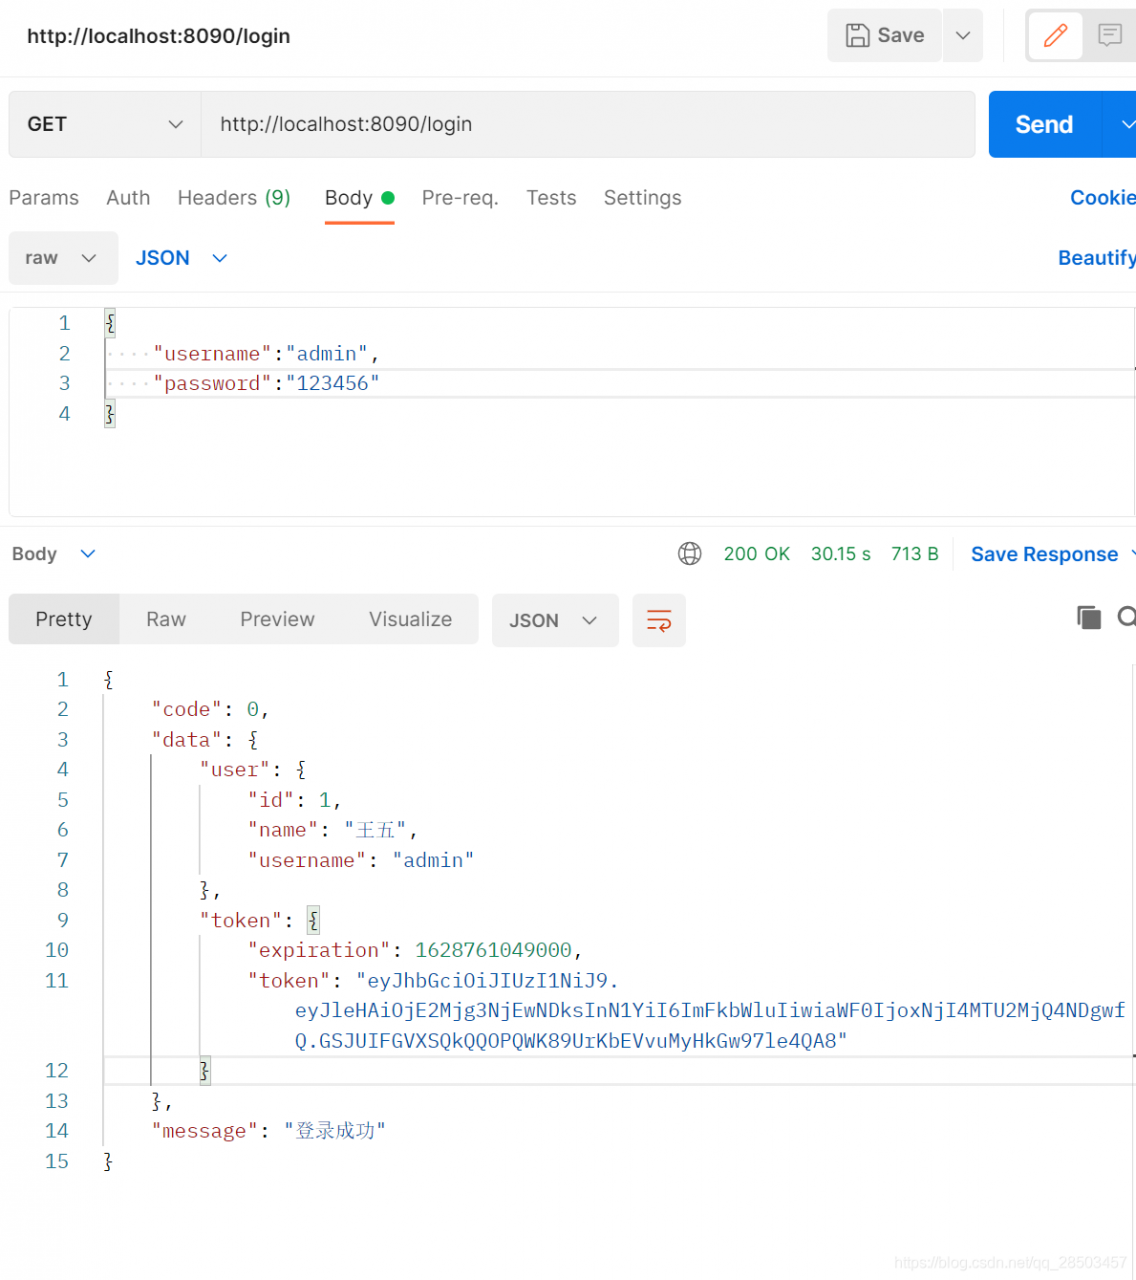This screenshot has width=1136, height=1280.
Task: Open the response JSON format dropdown
Action: 554,621
